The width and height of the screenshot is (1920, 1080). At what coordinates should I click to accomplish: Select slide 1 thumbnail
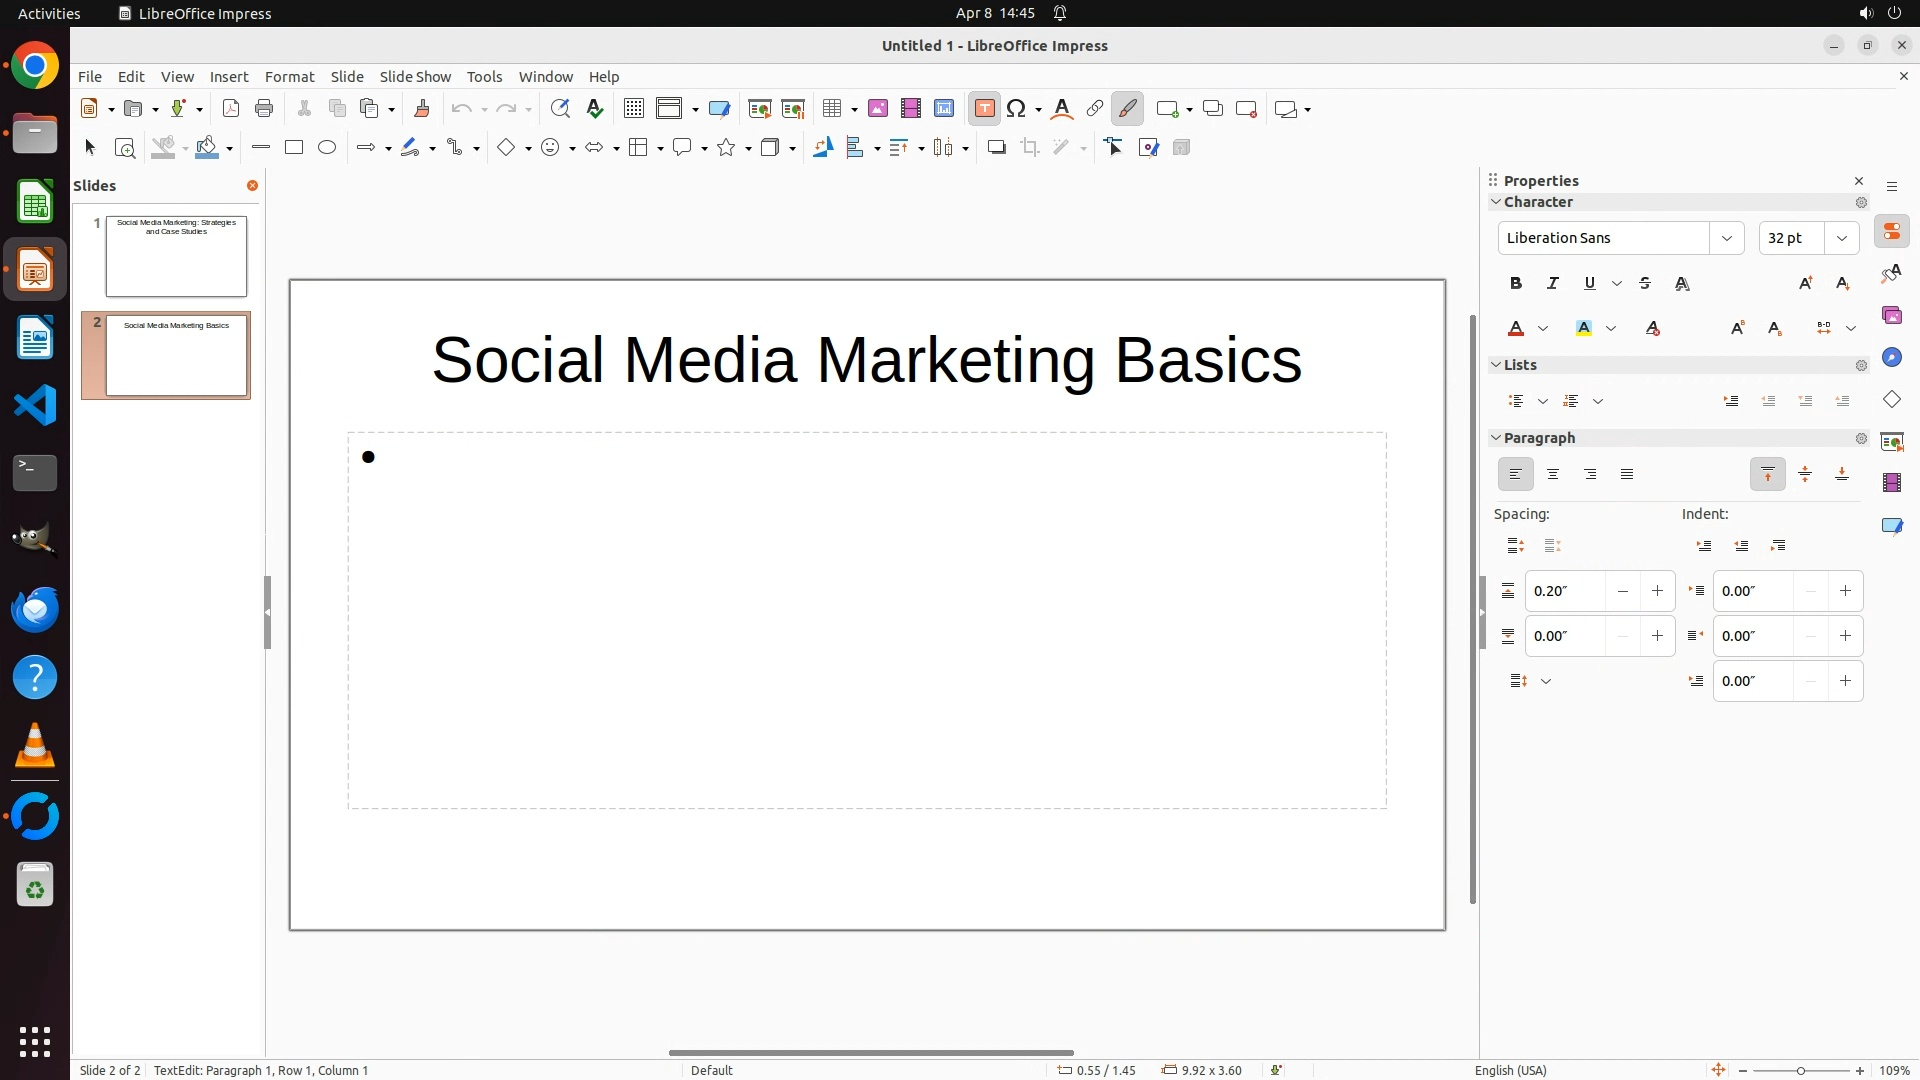(x=176, y=257)
